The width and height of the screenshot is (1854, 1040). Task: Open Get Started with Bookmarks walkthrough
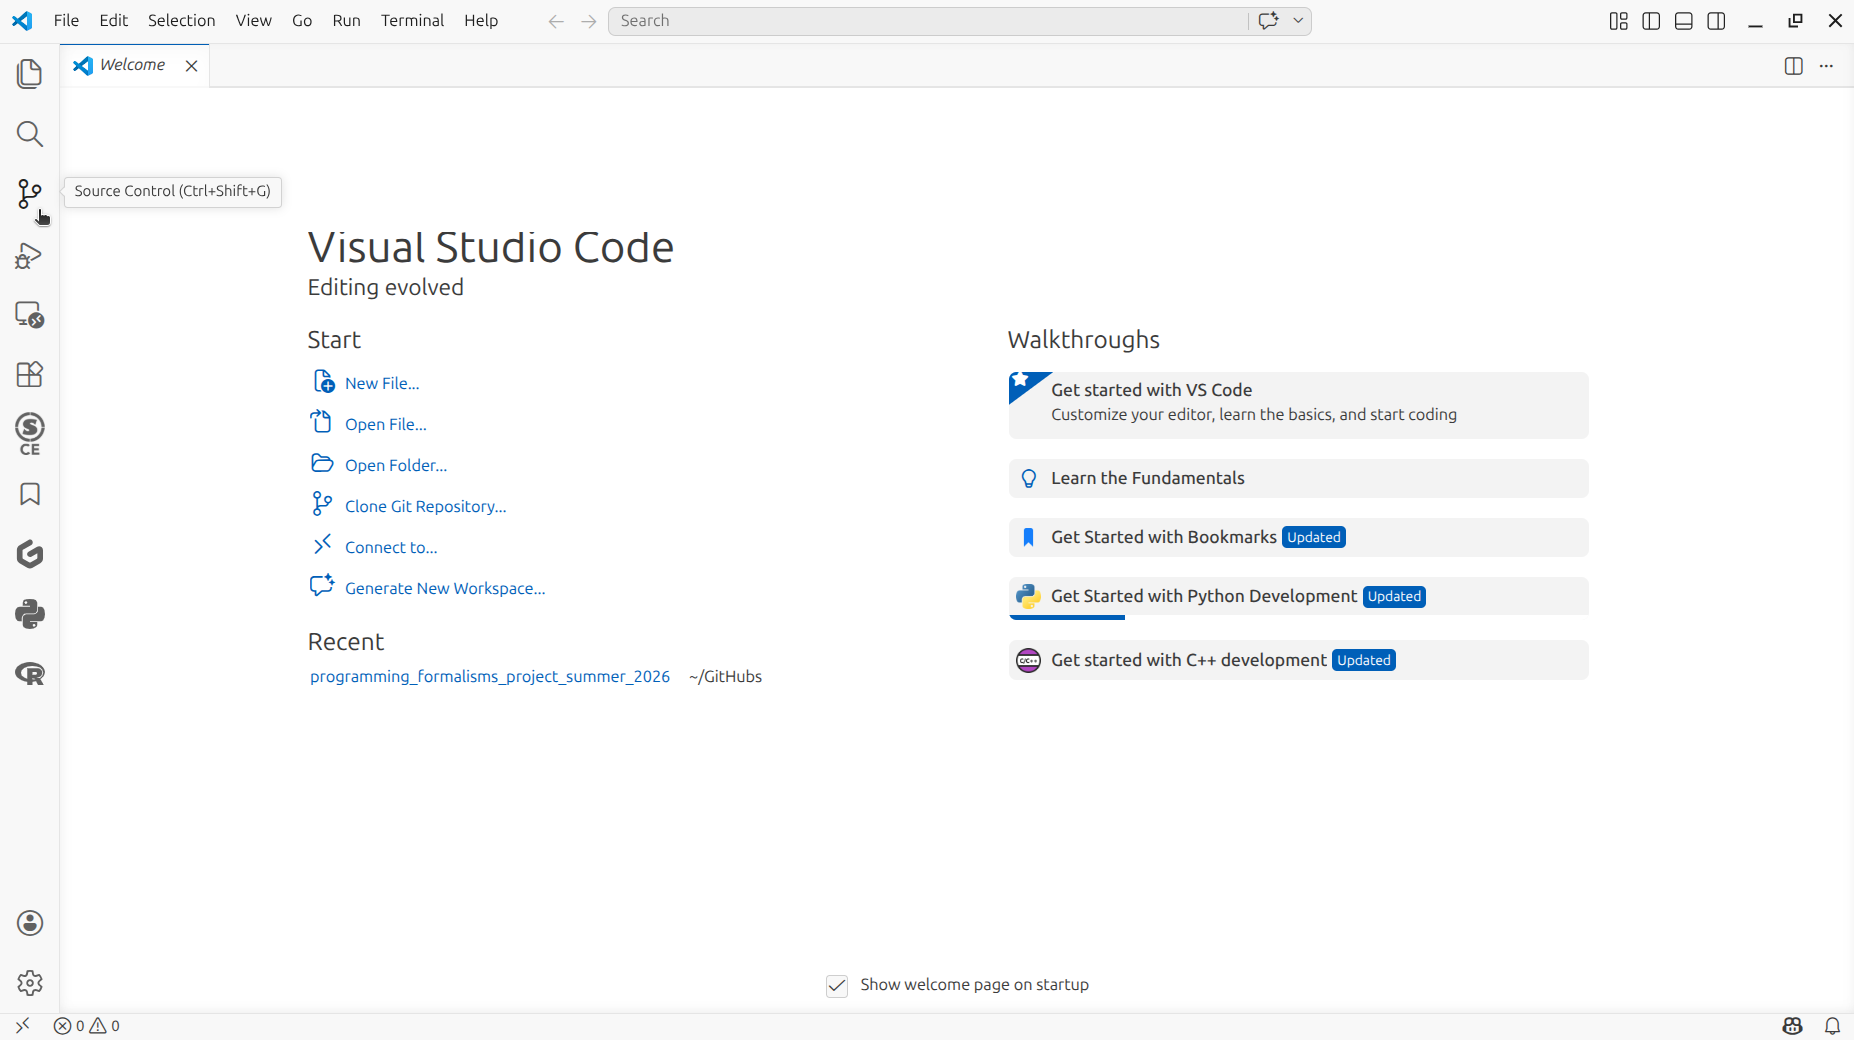pos(1298,537)
